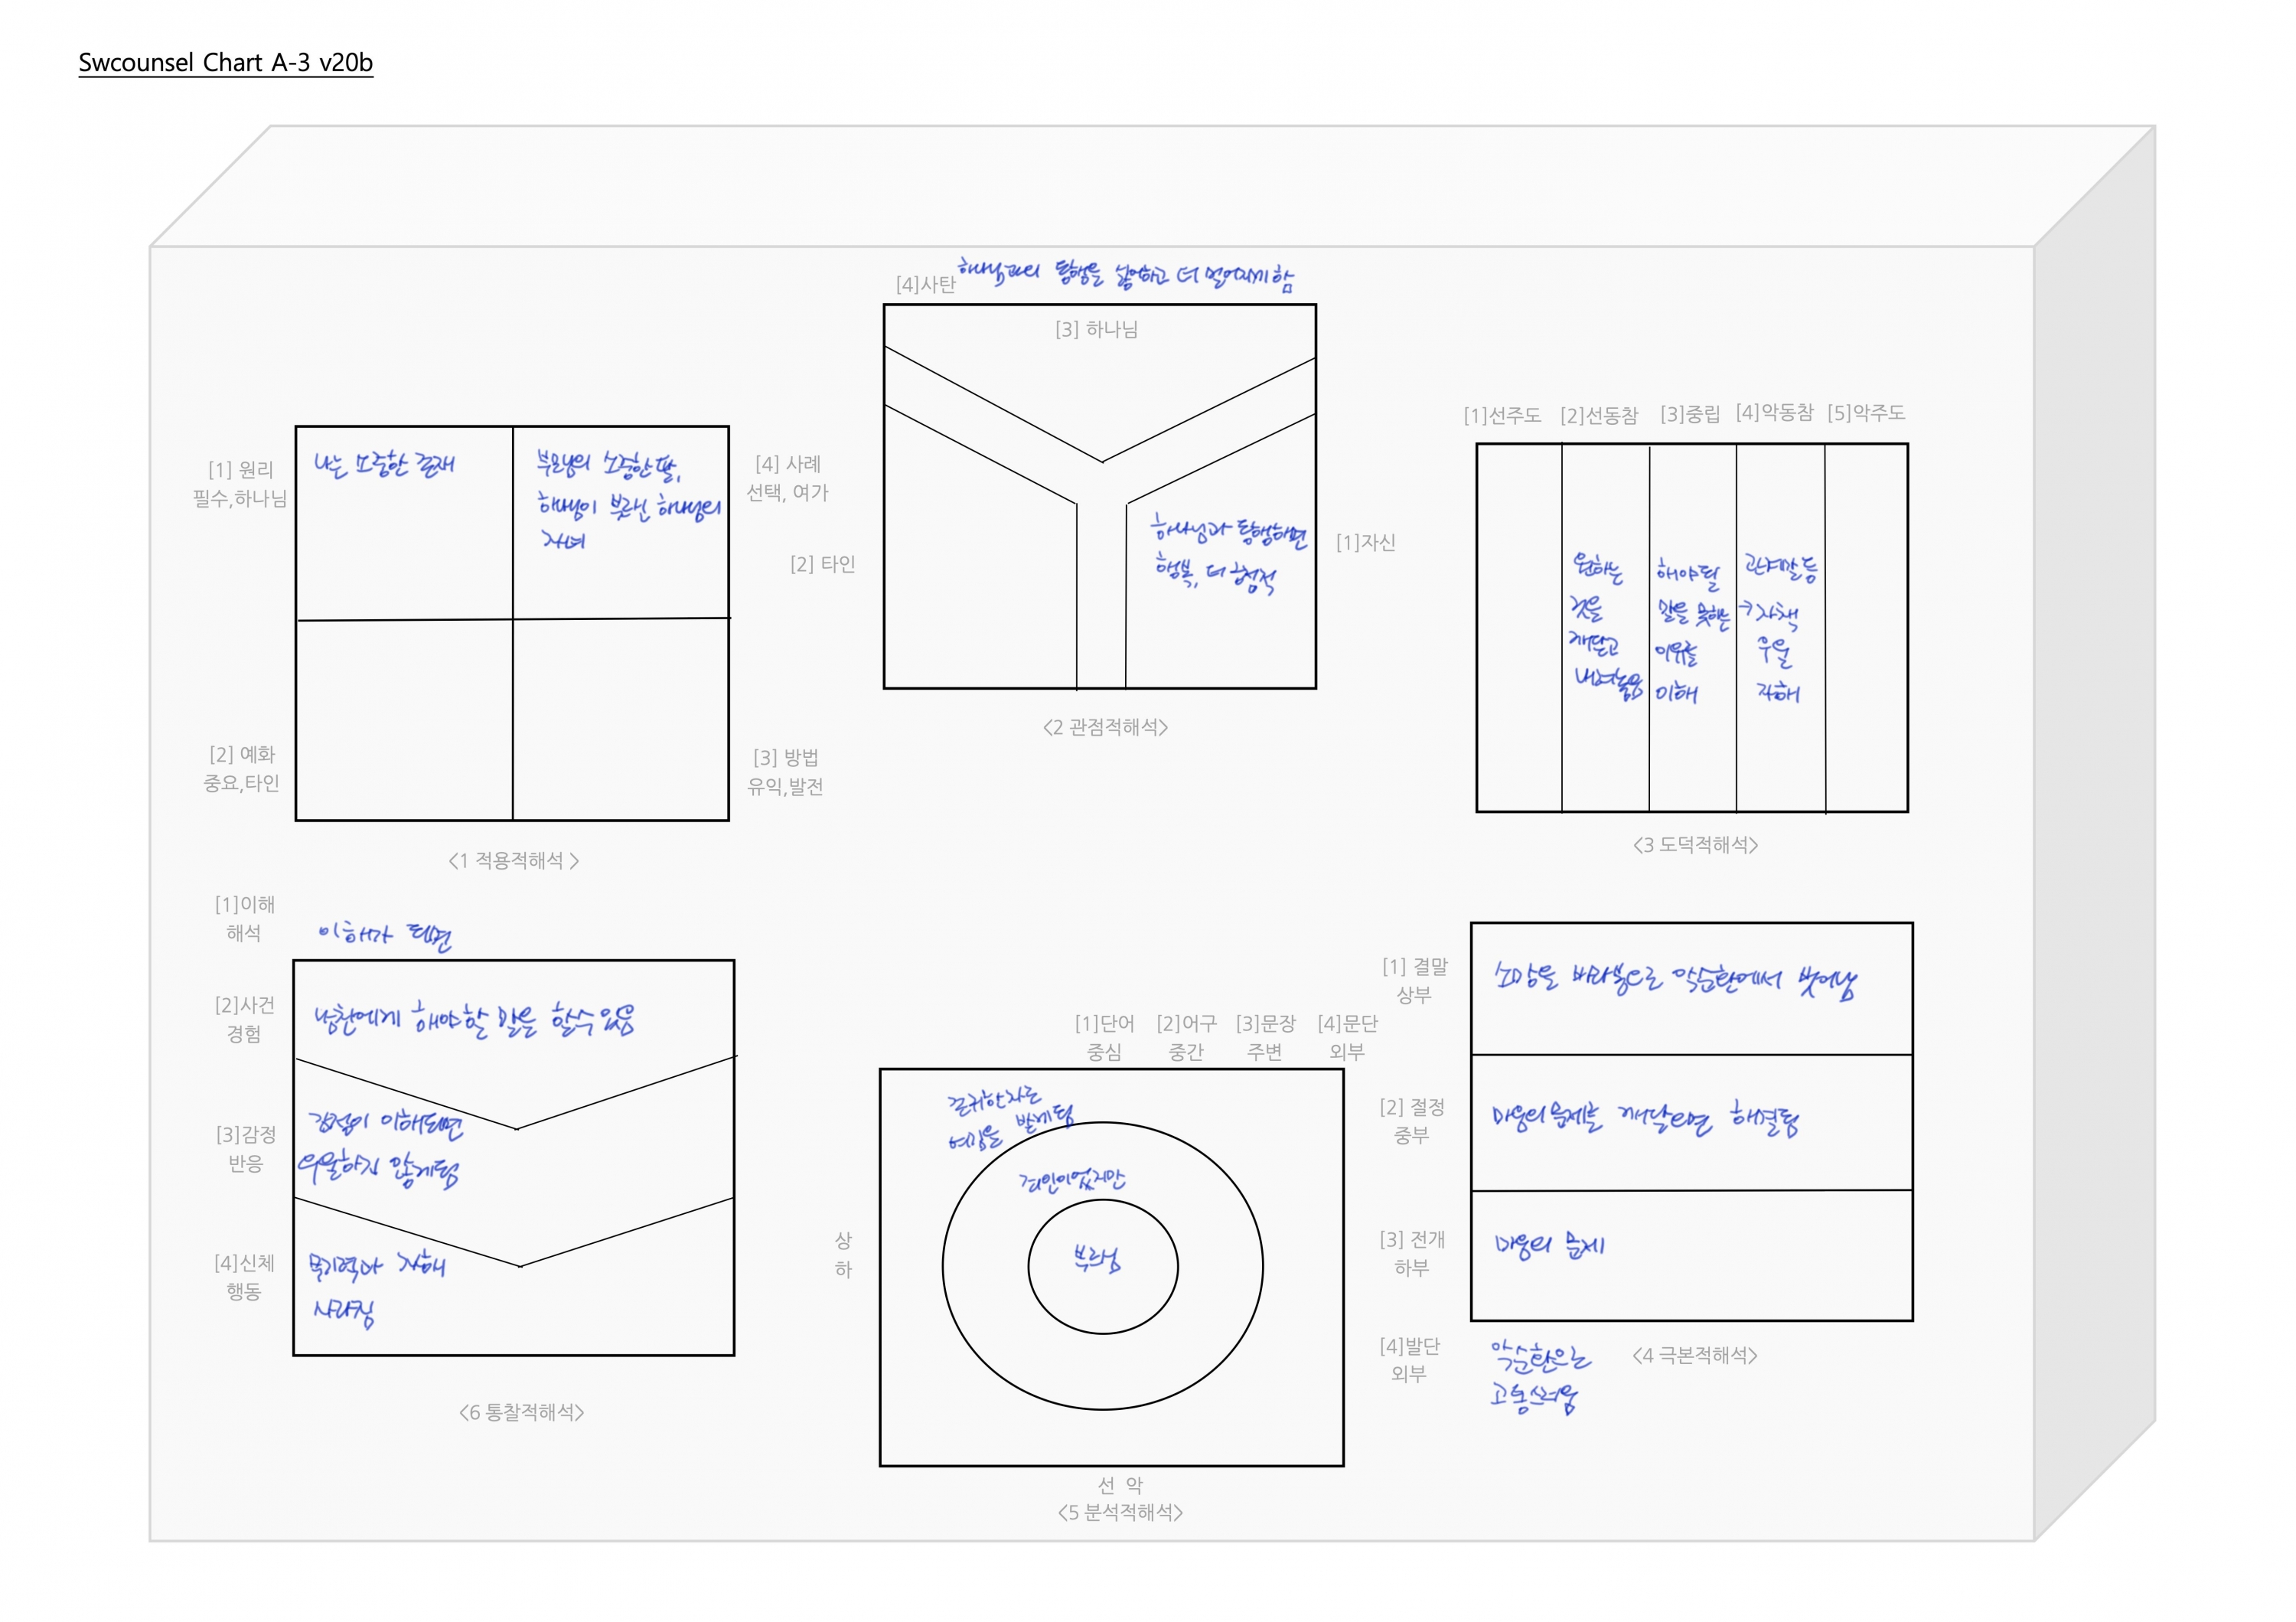Select the [1]선주도 column header

[x=1502, y=415]
